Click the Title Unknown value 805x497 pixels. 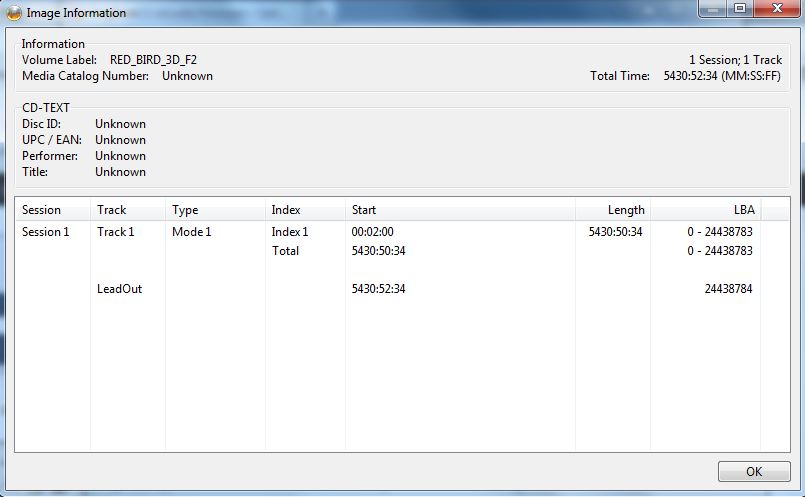[121, 172]
